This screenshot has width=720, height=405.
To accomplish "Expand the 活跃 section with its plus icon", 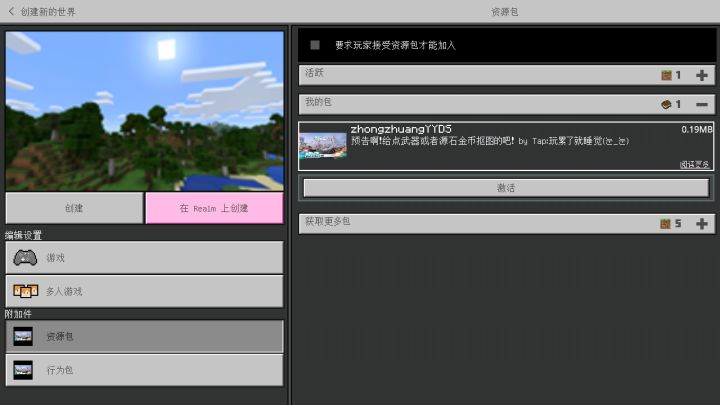I will click(702, 75).
